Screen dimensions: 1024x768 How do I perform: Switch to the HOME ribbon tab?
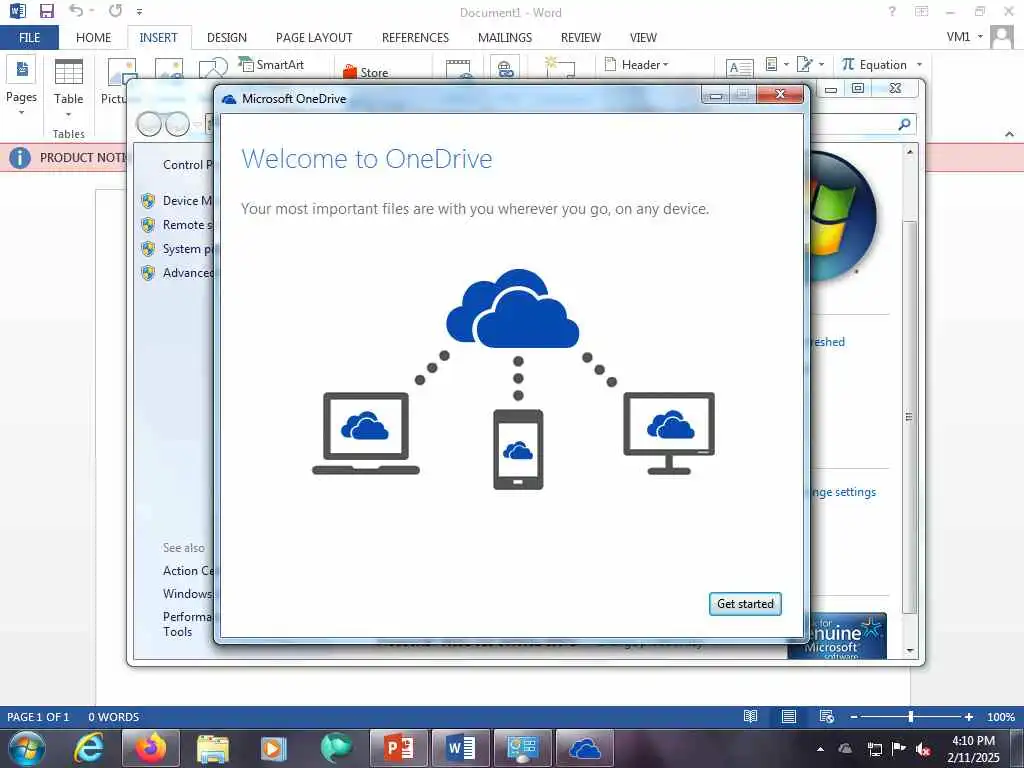click(x=93, y=37)
